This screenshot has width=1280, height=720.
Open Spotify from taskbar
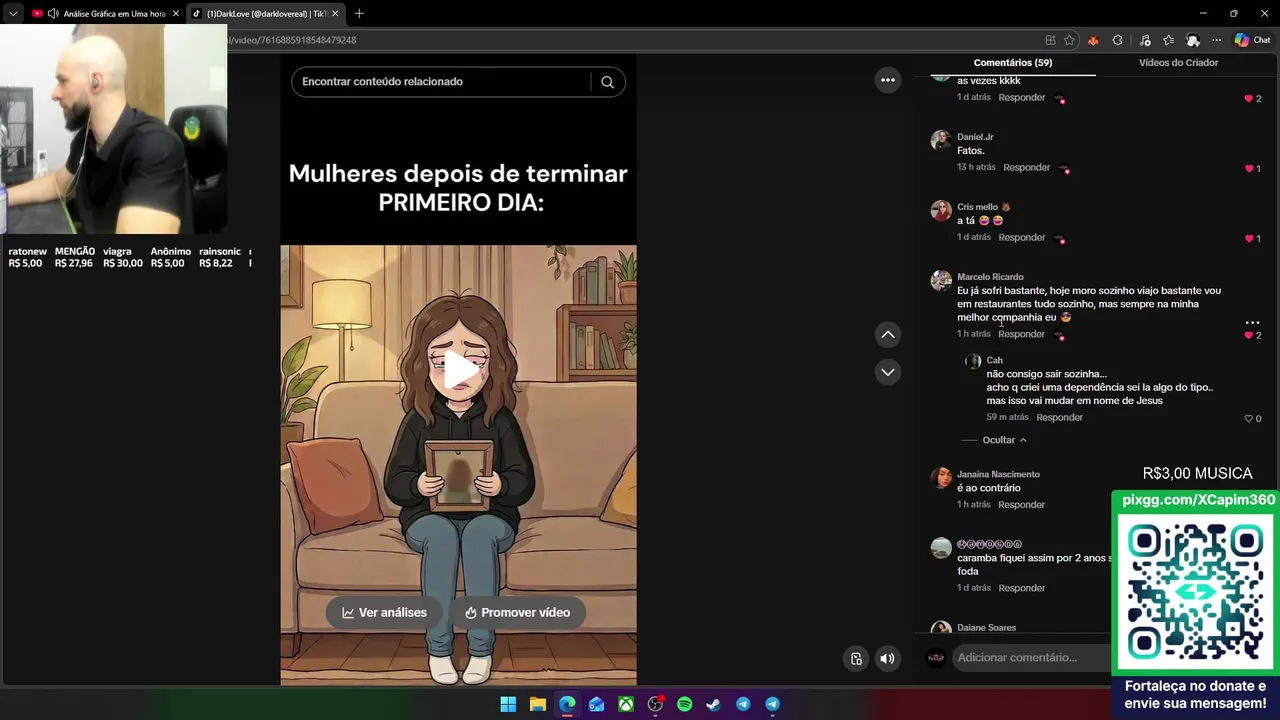point(684,704)
